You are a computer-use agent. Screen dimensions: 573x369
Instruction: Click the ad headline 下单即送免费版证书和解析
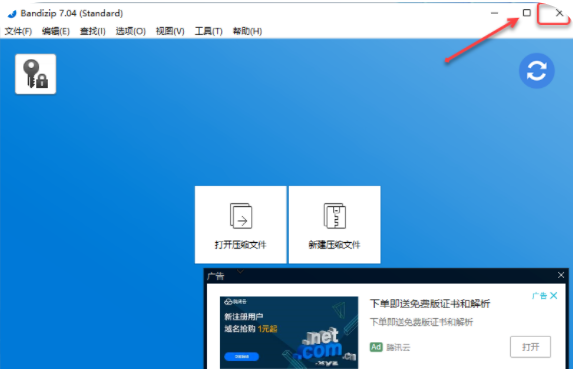430,304
